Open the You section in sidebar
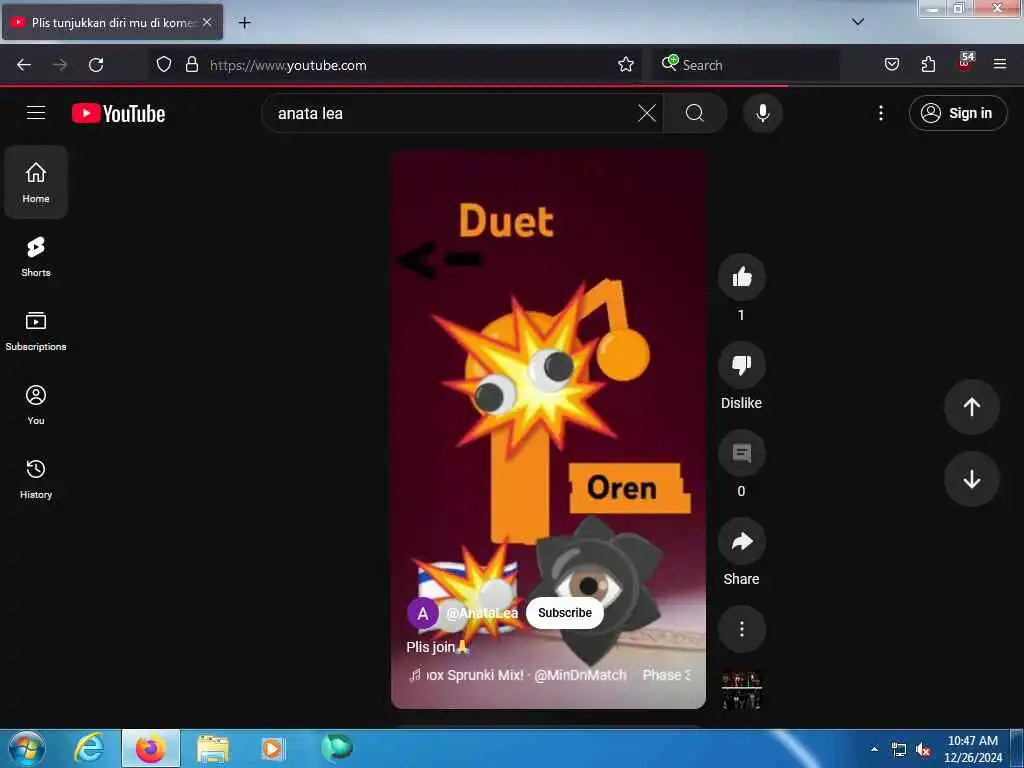Image resolution: width=1024 pixels, height=768 pixels. tap(36, 405)
